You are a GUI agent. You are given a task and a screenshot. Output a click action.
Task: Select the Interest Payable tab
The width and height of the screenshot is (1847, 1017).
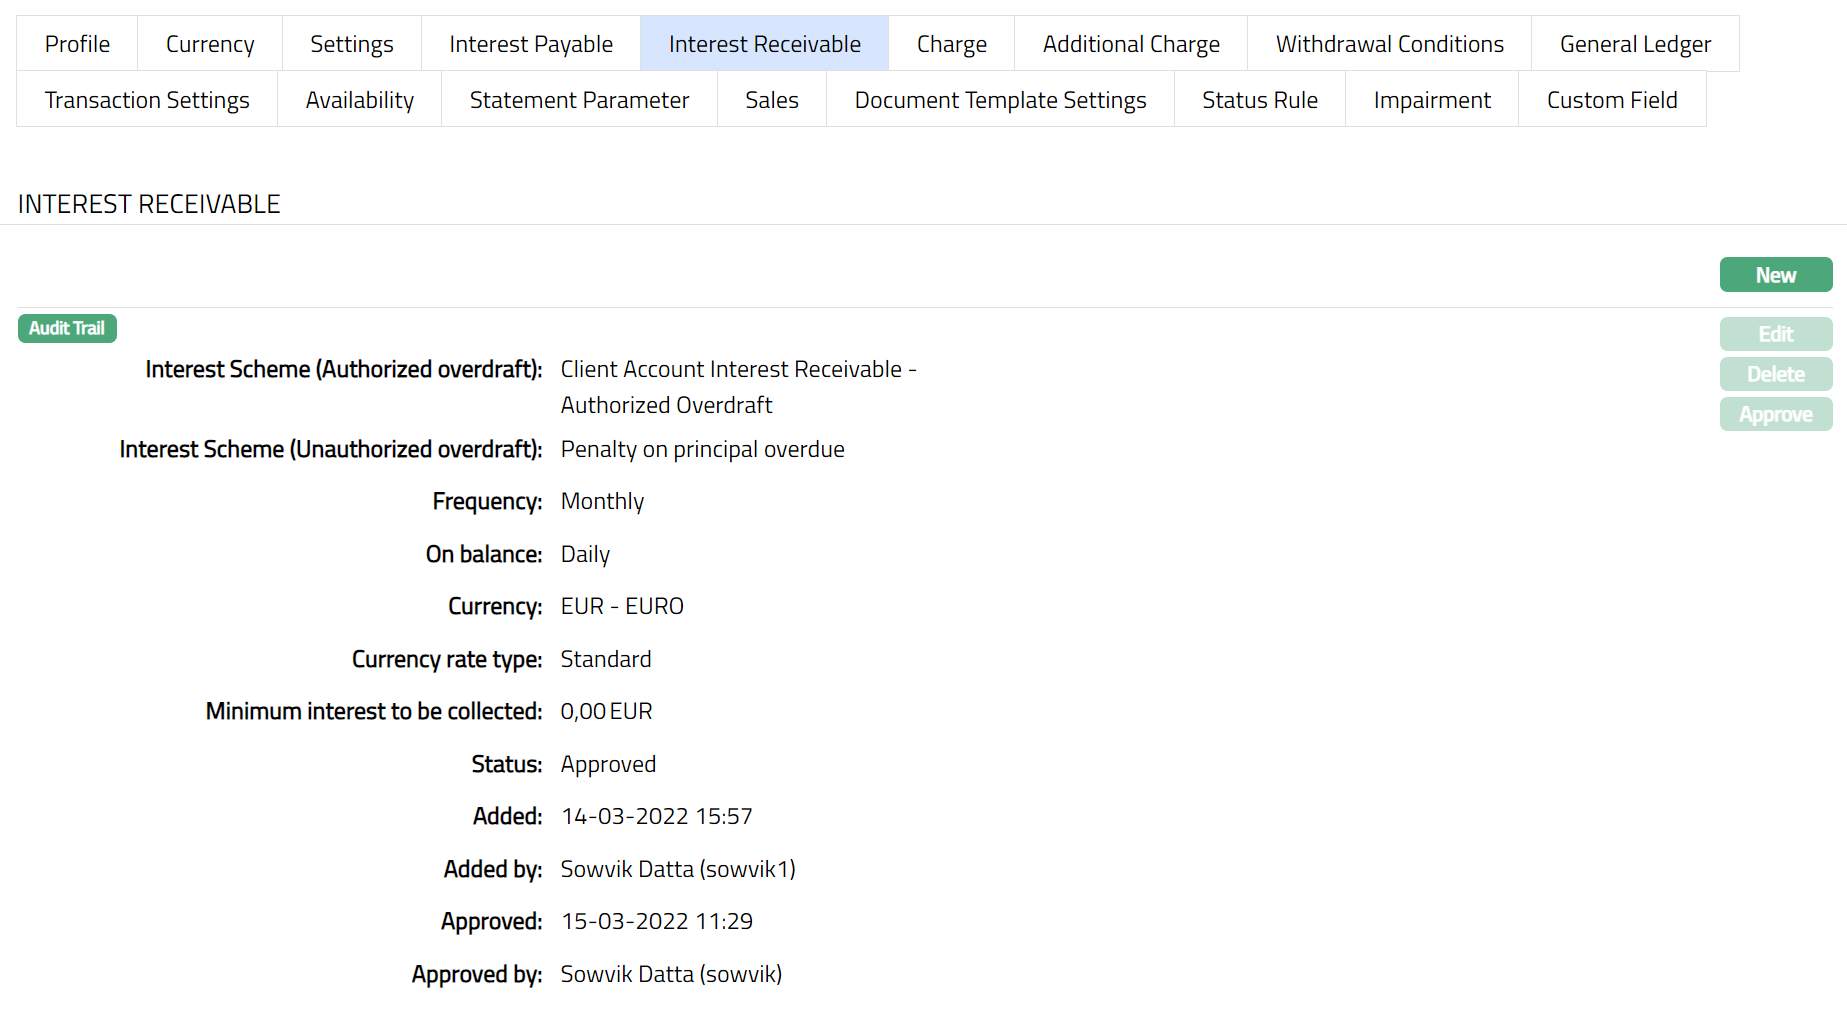tap(531, 44)
